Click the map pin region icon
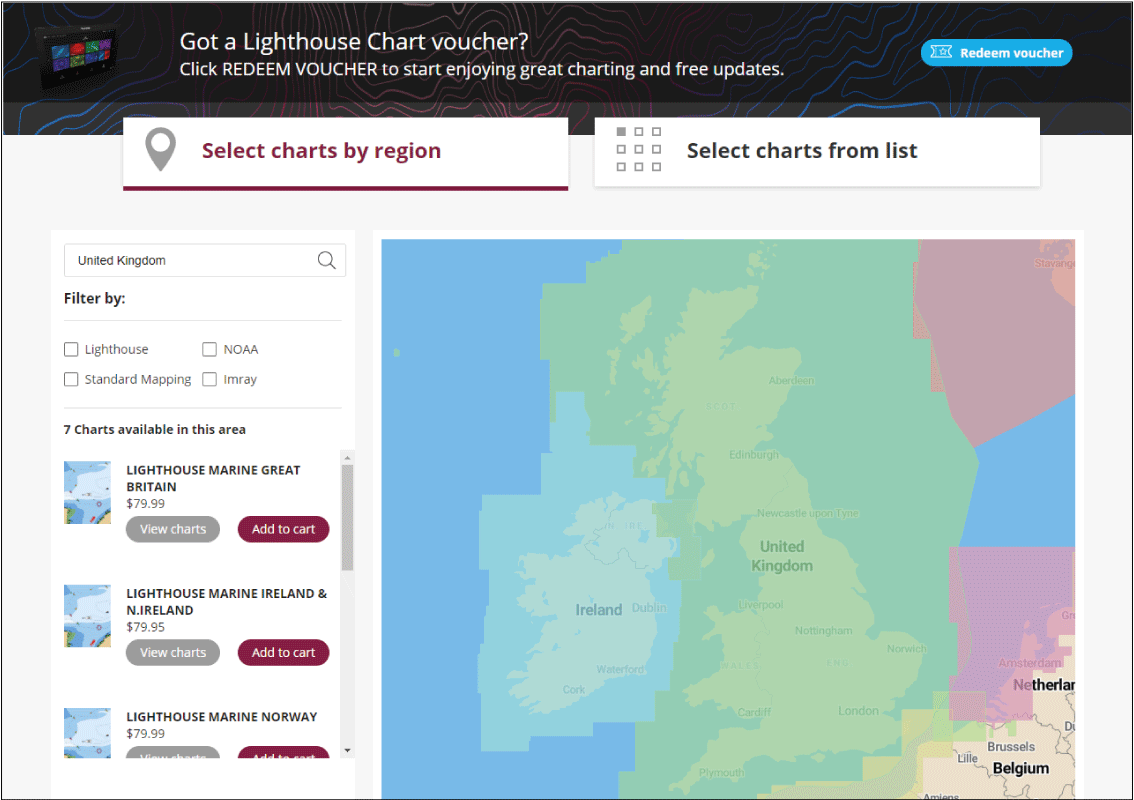 coord(160,150)
